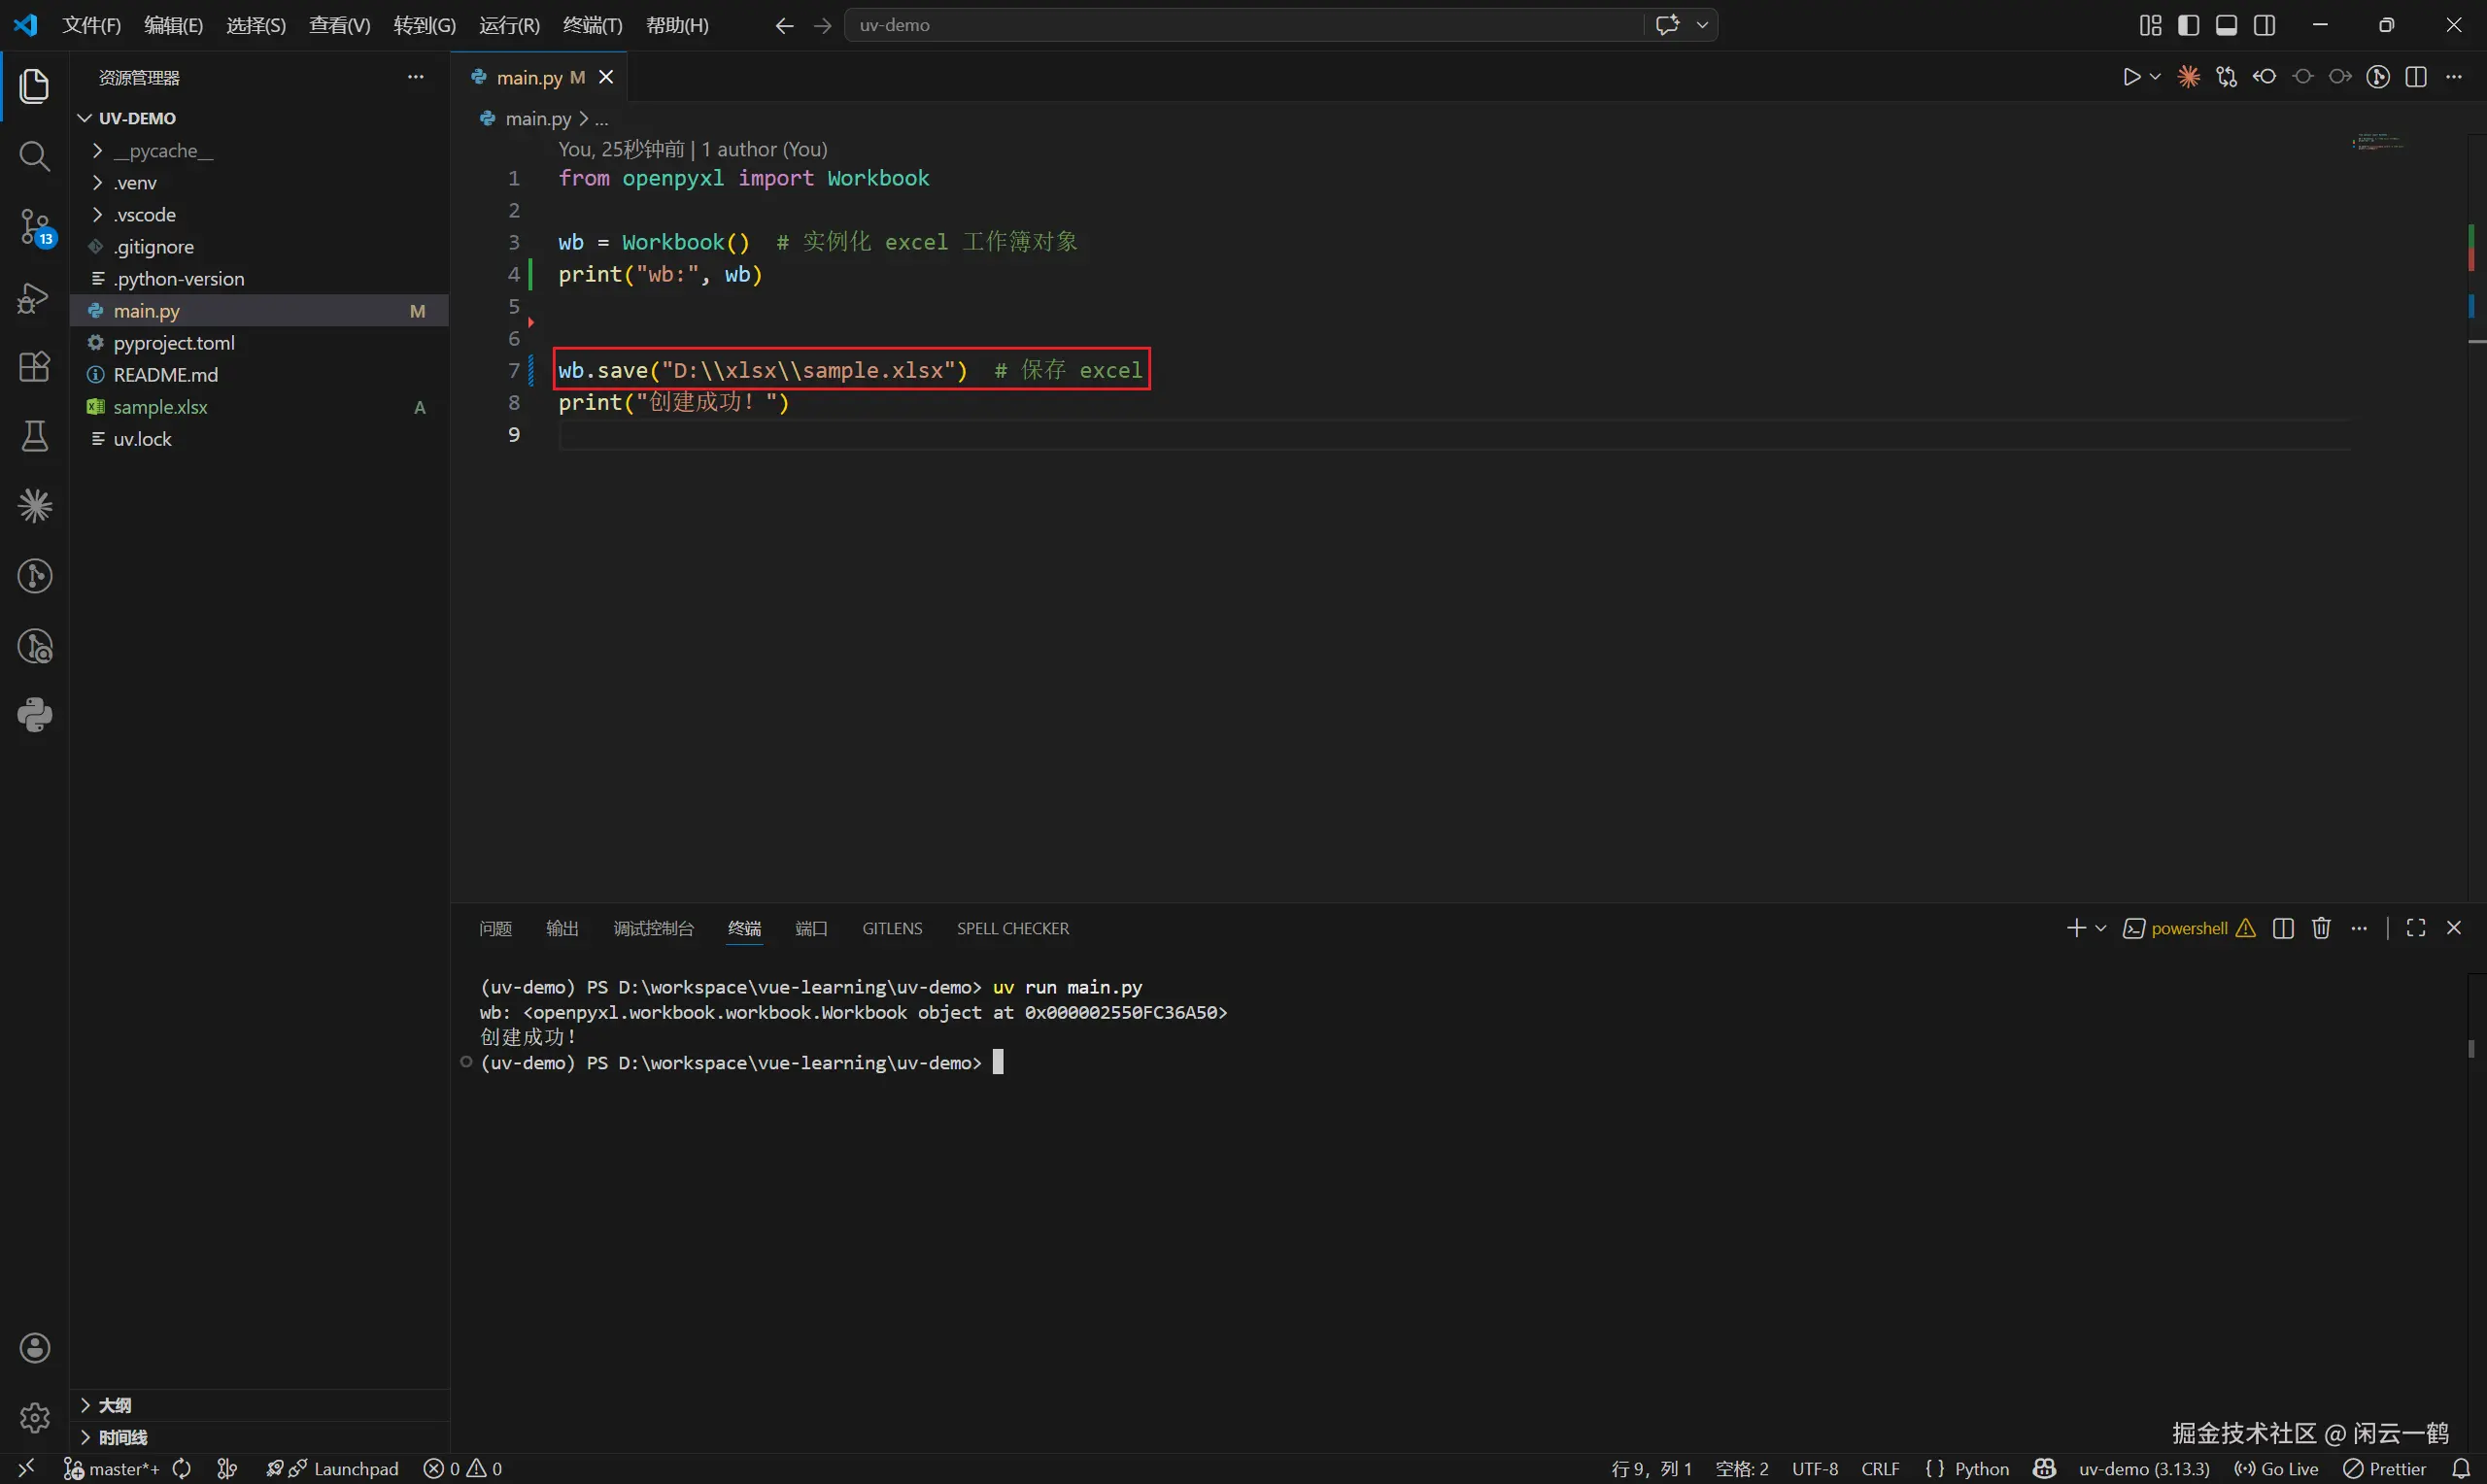This screenshot has width=2487, height=1484.
Task: Toggle primary side bar visibility
Action: pos(2188,25)
